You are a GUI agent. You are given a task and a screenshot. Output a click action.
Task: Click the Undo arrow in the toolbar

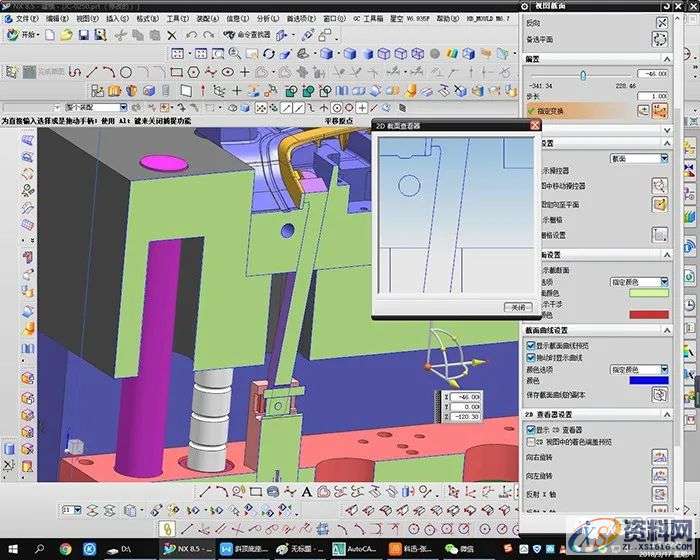tap(190, 35)
